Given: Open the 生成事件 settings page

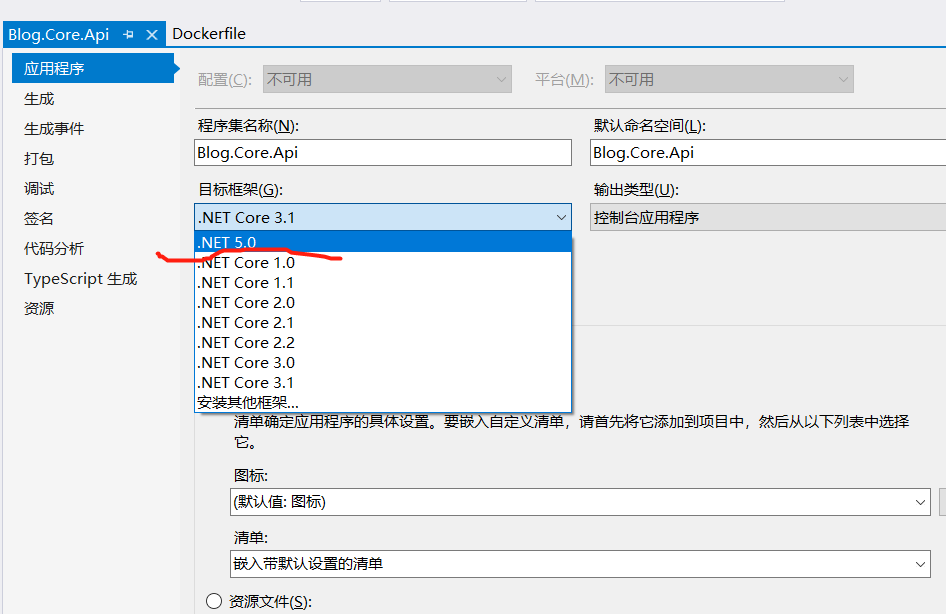Looking at the screenshot, I should click(x=54, y=128).
